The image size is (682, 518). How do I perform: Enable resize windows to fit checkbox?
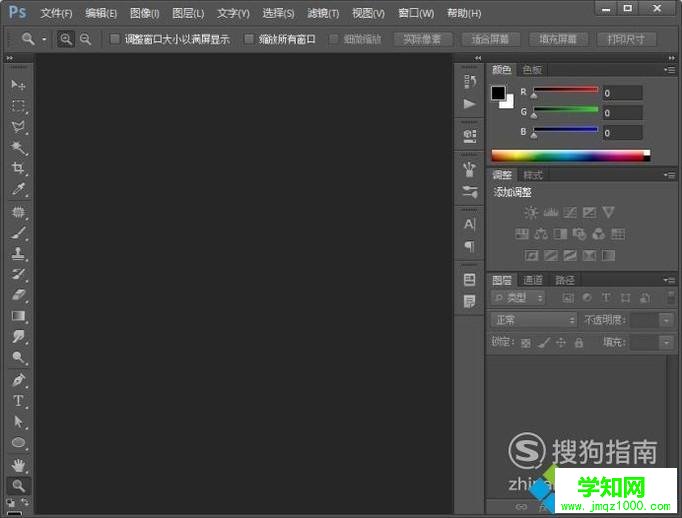click(x=114, y=39)
